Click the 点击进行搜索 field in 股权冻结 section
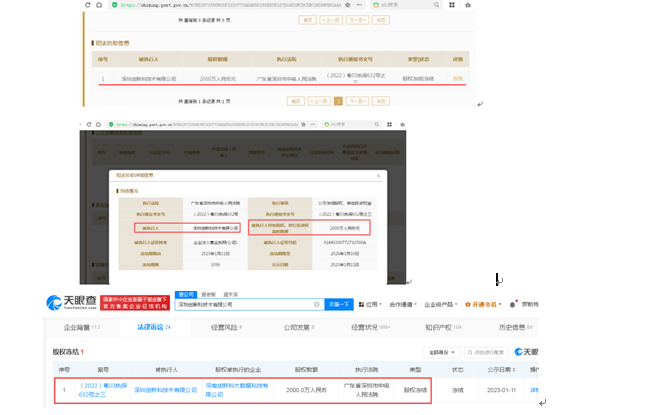 click(486, 352)
